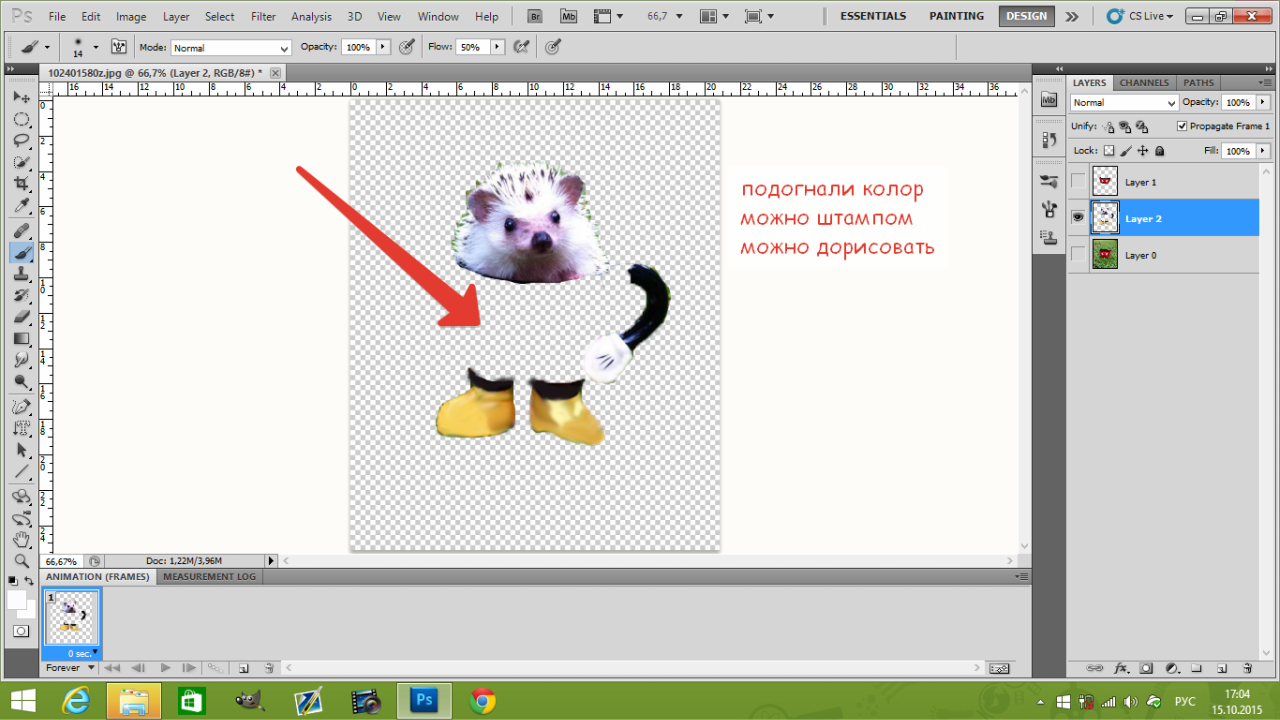Show Layer 1 visibility

(x=1077, y=182)
